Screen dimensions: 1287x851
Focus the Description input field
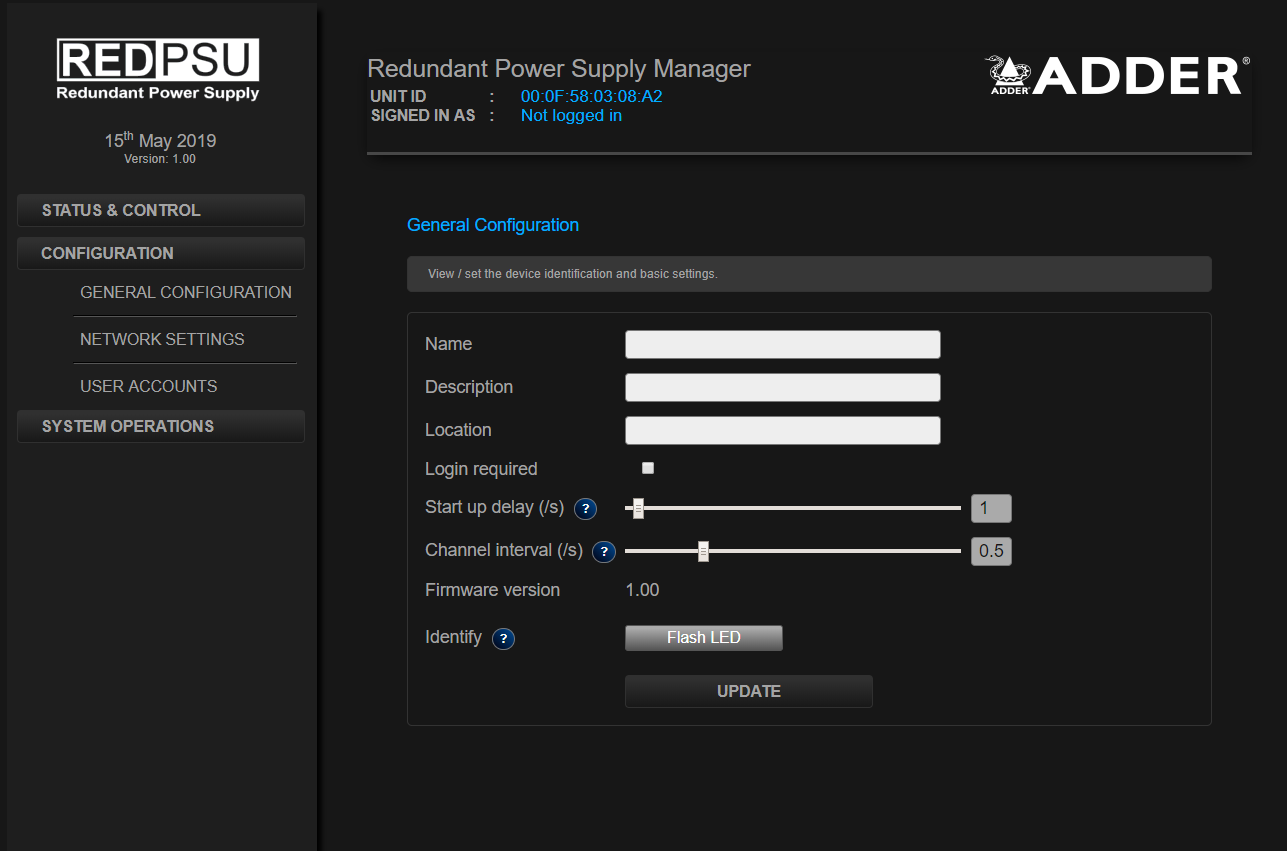782,388
